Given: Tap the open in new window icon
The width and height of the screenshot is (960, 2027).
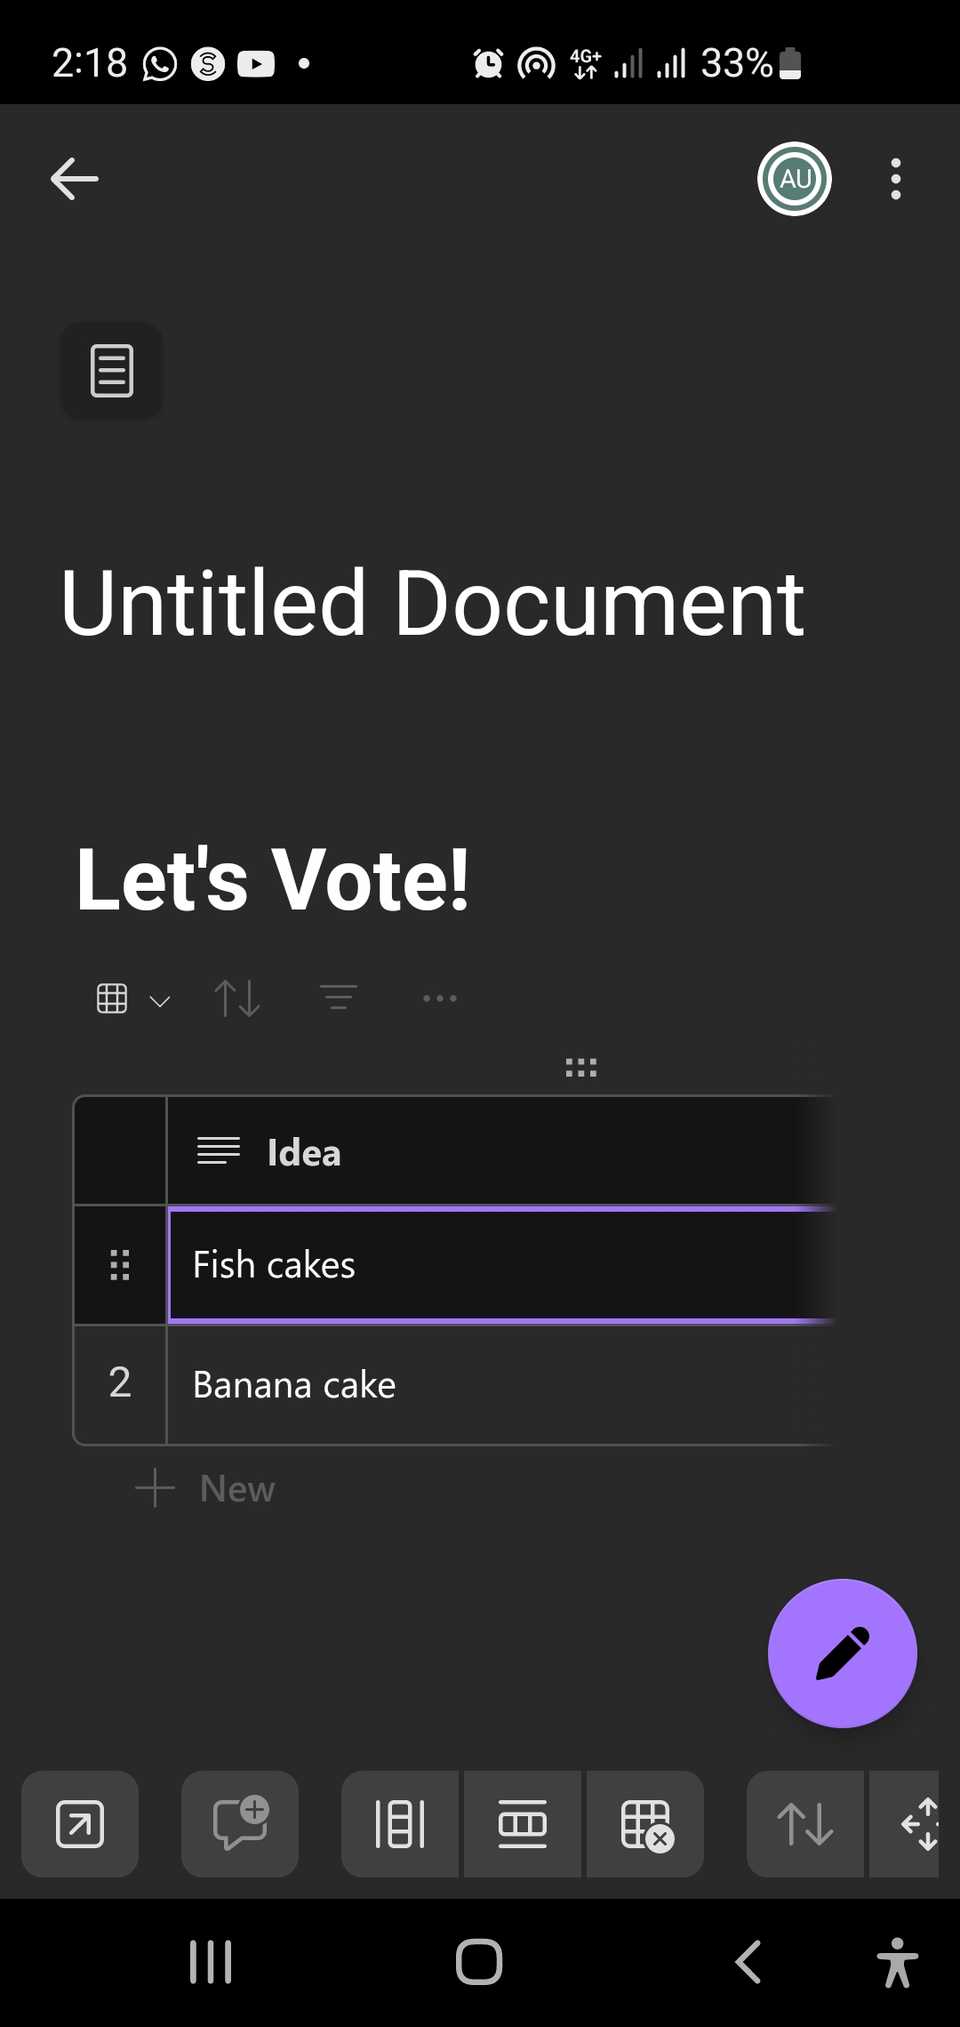Looking at the screenshot, I should coord(79,1824).
